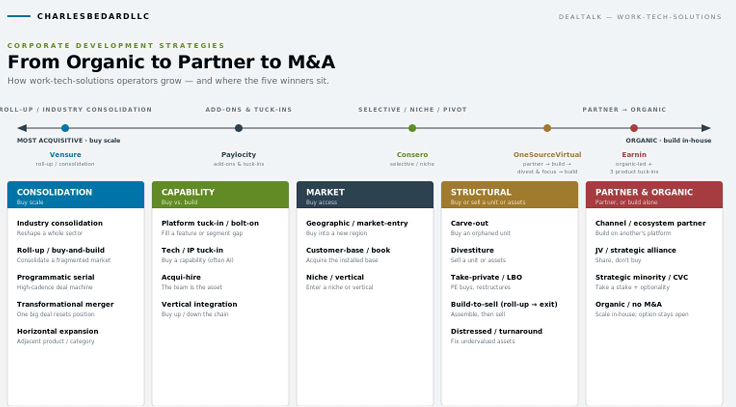The image size is (736, 407).
Task: Click the right arrowhead of the timeline
Action: pyautogui.click(x=706, y=128)
